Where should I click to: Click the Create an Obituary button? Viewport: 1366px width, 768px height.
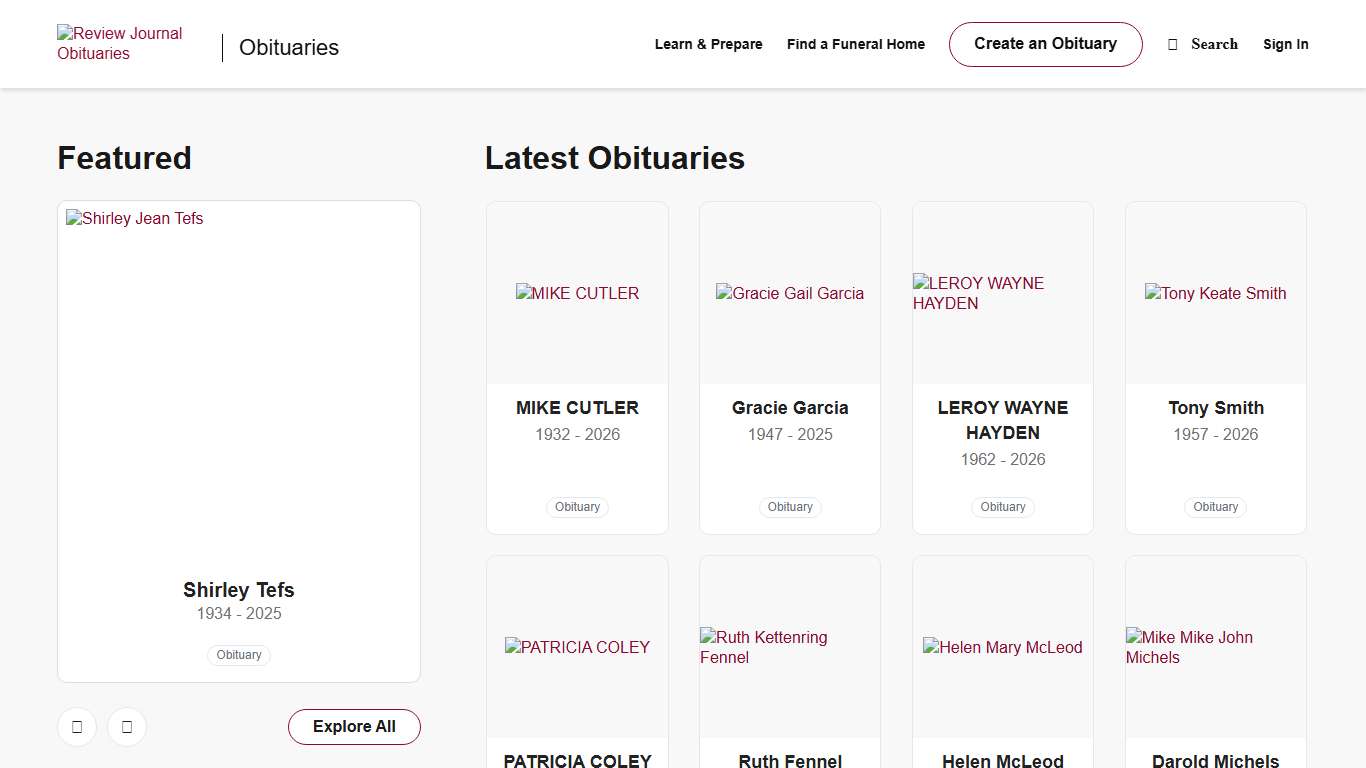pos(1045,44)
